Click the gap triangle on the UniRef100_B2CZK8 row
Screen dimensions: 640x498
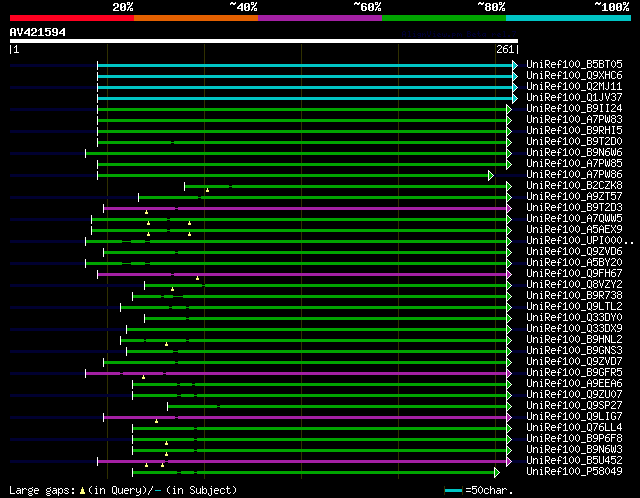coord(207,190)
